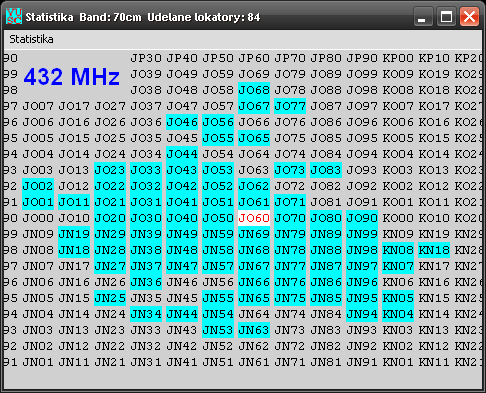Maximize the Statistika window
486x393 pixels.
(x=446, y=16)
